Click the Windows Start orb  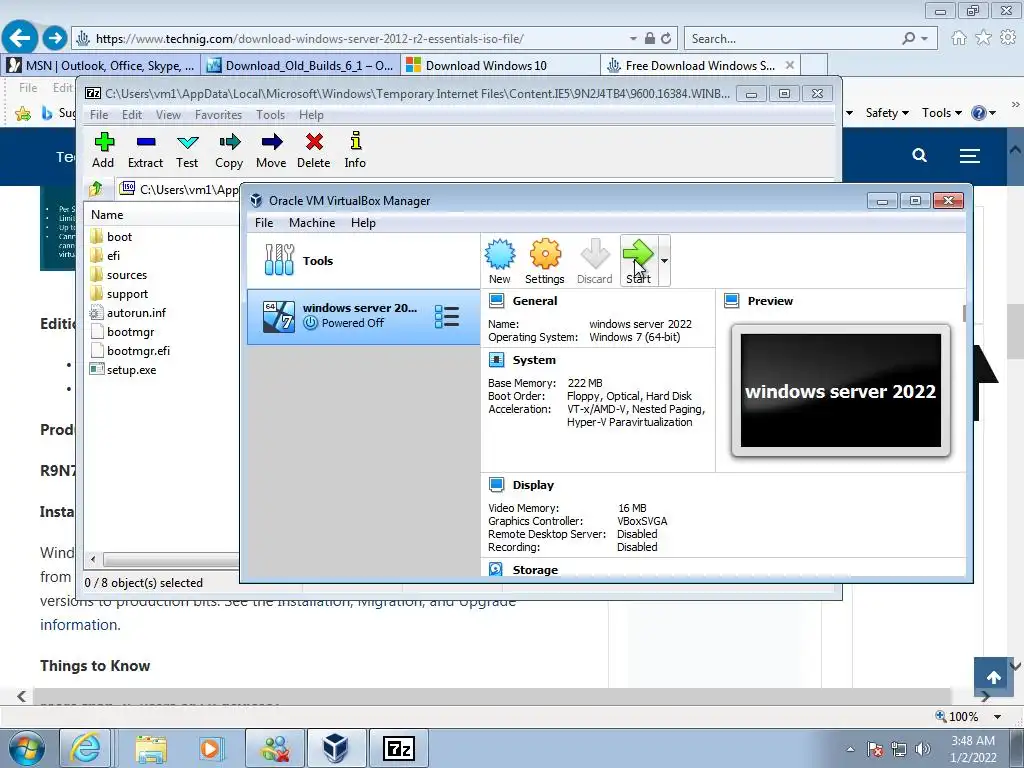[26, 748]
